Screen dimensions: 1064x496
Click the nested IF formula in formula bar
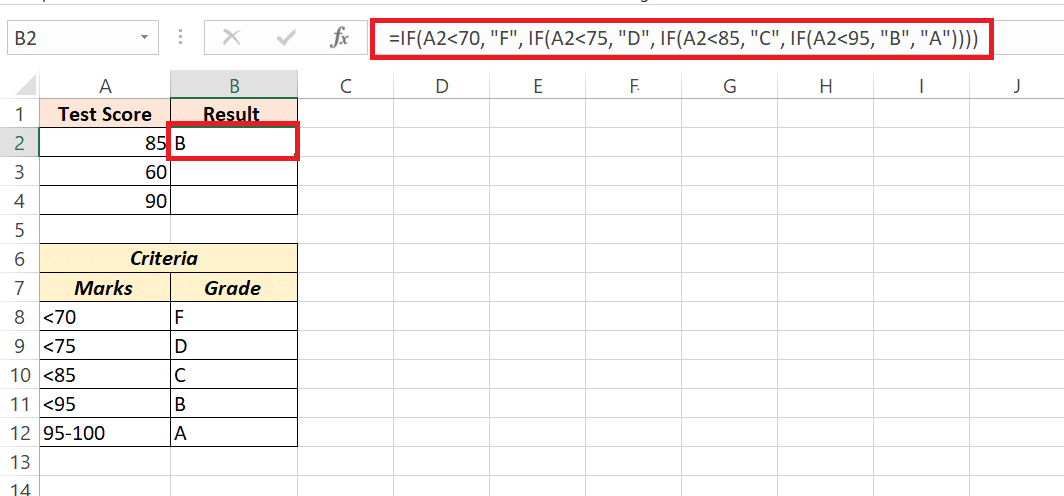(x=683, y=39)
